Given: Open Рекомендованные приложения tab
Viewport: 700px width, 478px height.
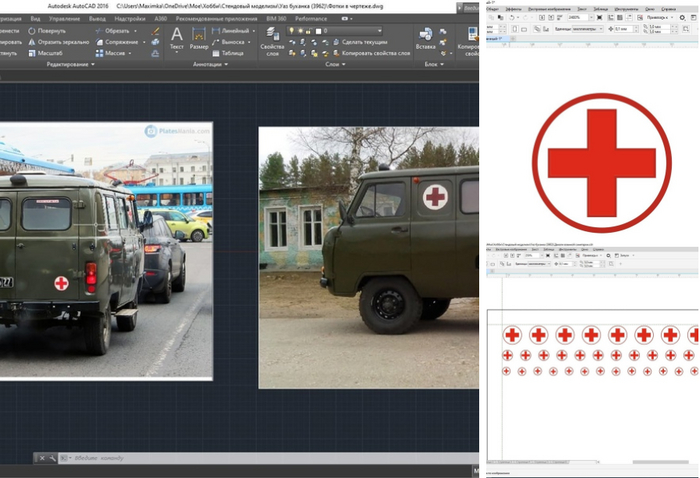Looking at the screenshot, I should pyautogui.click(x=217, y=19).
